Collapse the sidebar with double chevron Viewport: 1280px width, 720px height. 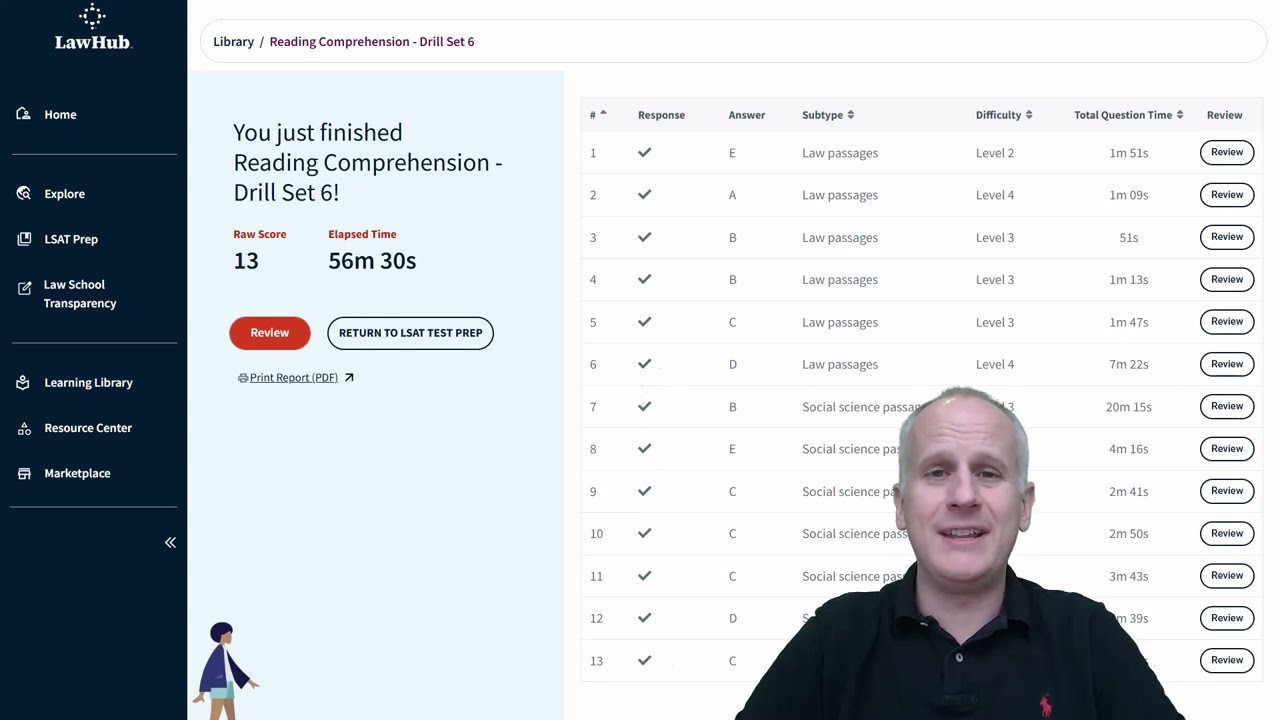tap(170, 542)
